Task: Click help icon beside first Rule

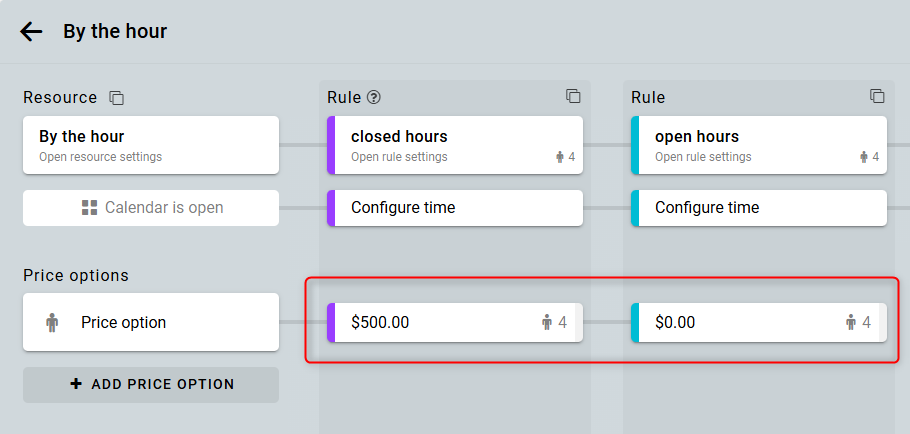Action: 374,98
